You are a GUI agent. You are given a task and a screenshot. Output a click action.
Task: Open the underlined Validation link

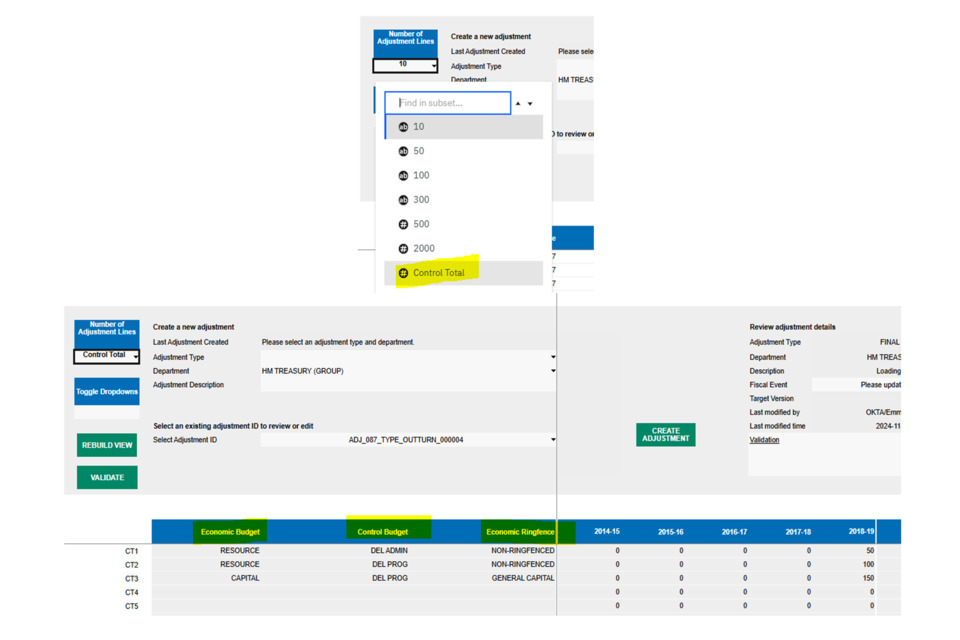[764, 440]
